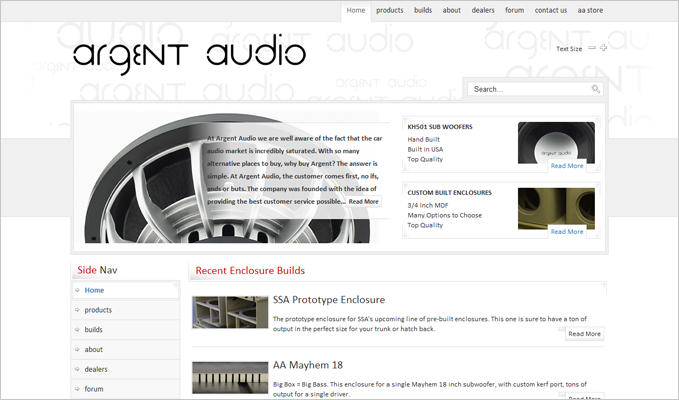Open the Home tab in top navigation
The height and width of the screenshot is (400, 679).
[x=356, y=10]
